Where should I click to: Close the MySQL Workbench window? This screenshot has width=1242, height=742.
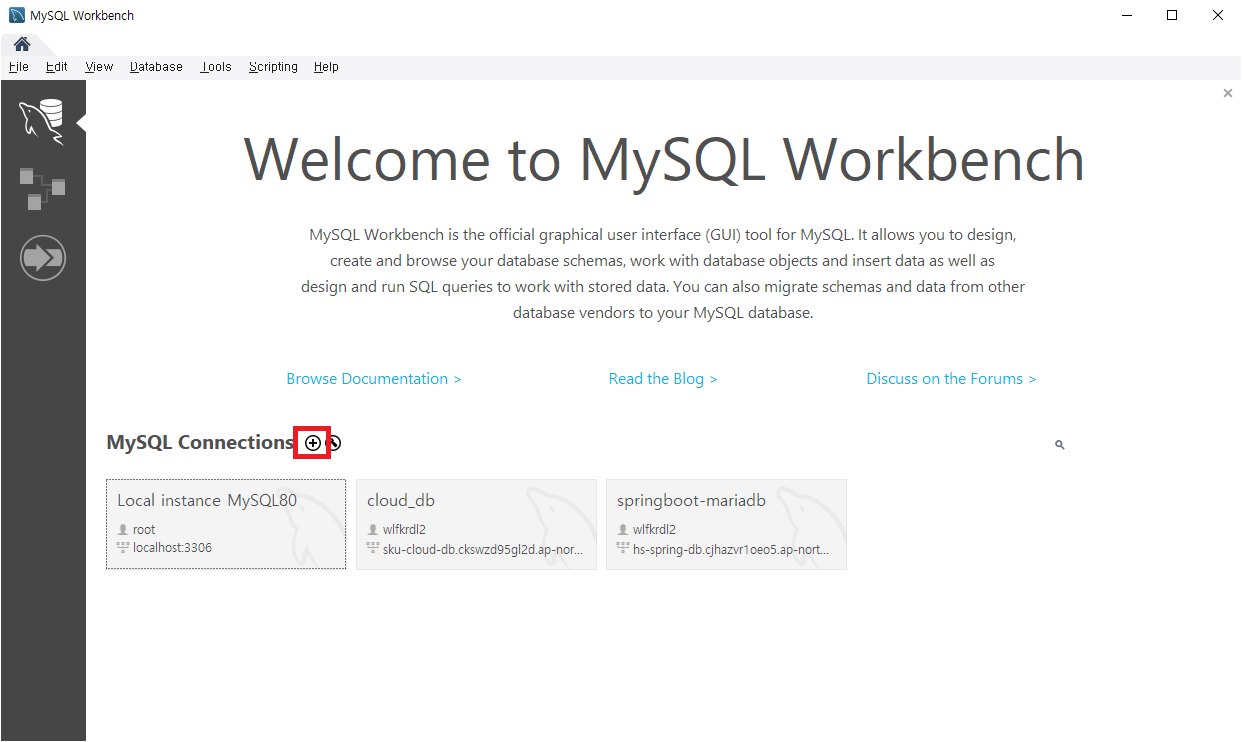[x=1218, y=15]
